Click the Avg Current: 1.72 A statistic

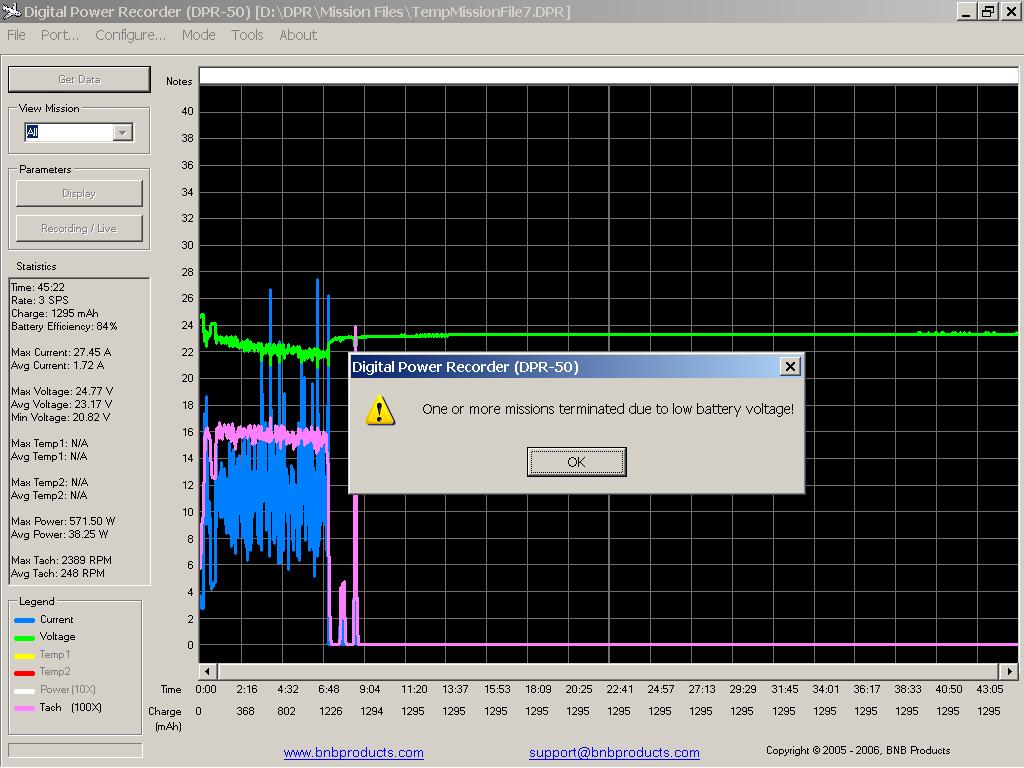[57, 366]
